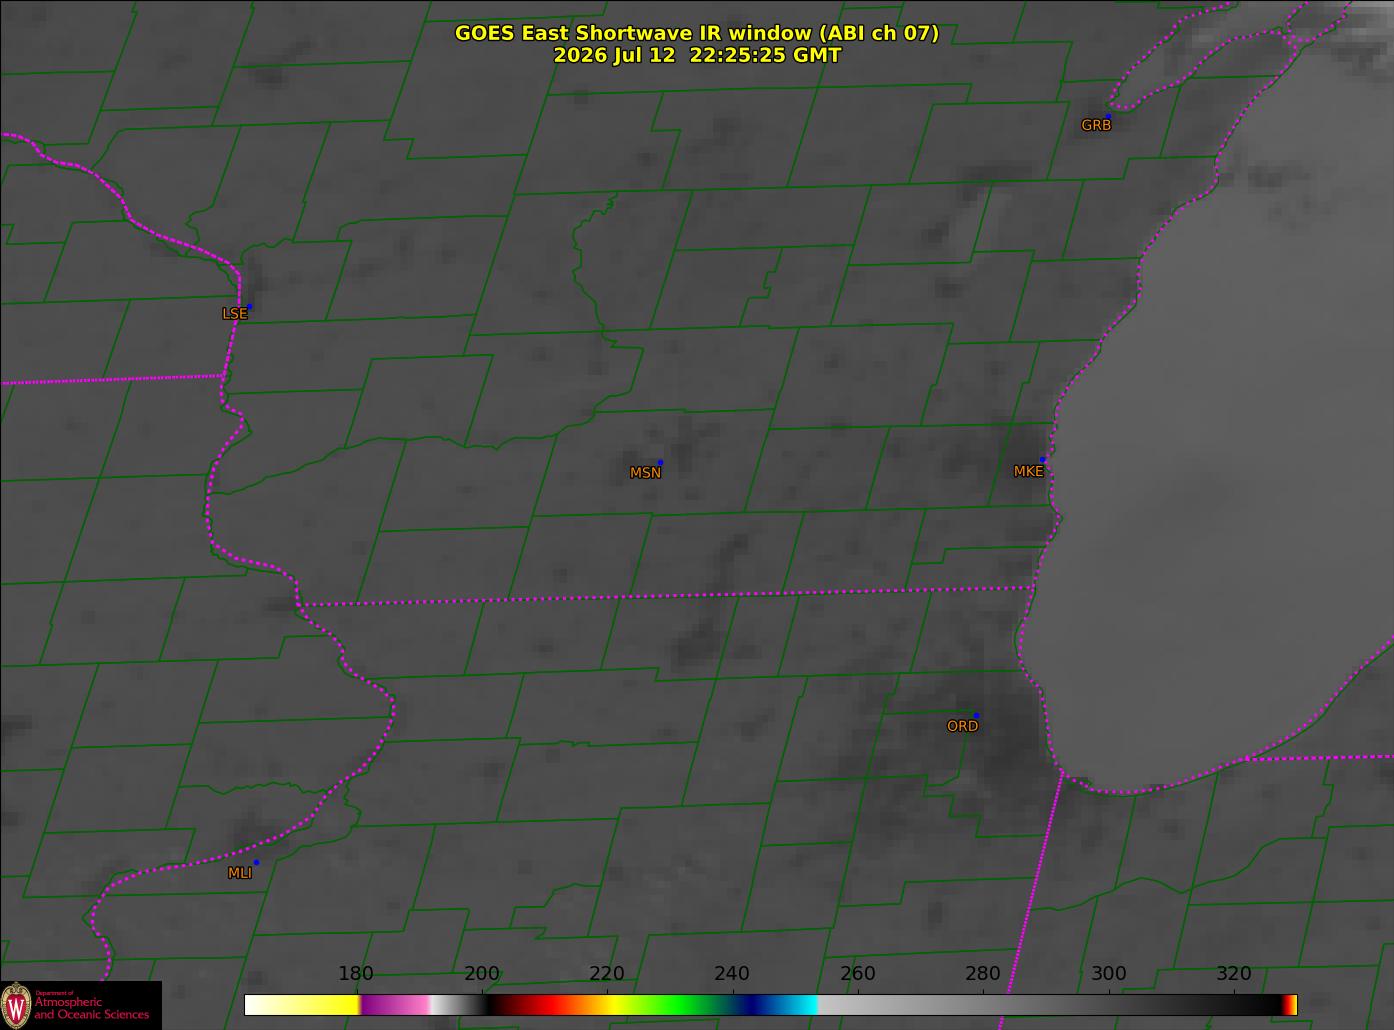Click the GOES East Shortwave IR title text
This screenshot has width=1394, height=1030.
(697, 33)
